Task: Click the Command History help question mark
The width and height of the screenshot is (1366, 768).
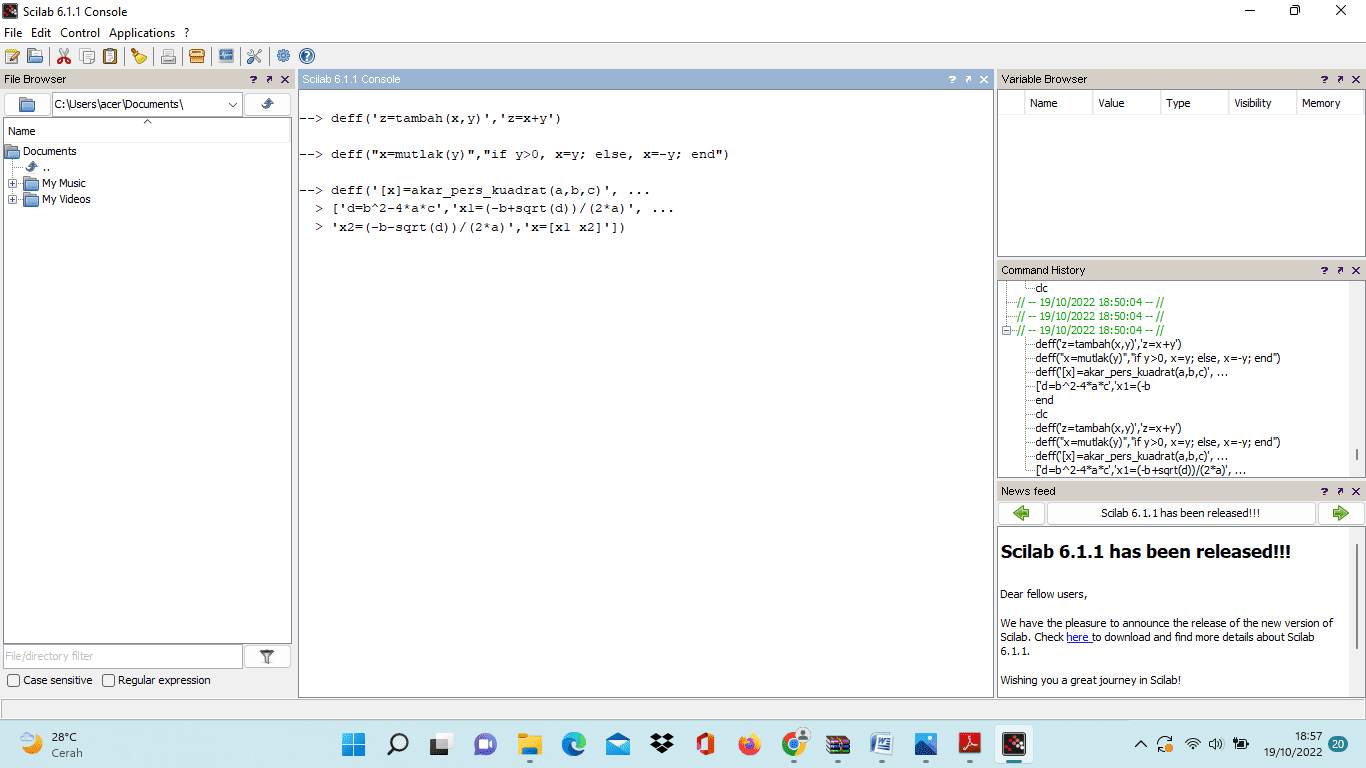Action: pyautogui.click(x=1324, y=270)
